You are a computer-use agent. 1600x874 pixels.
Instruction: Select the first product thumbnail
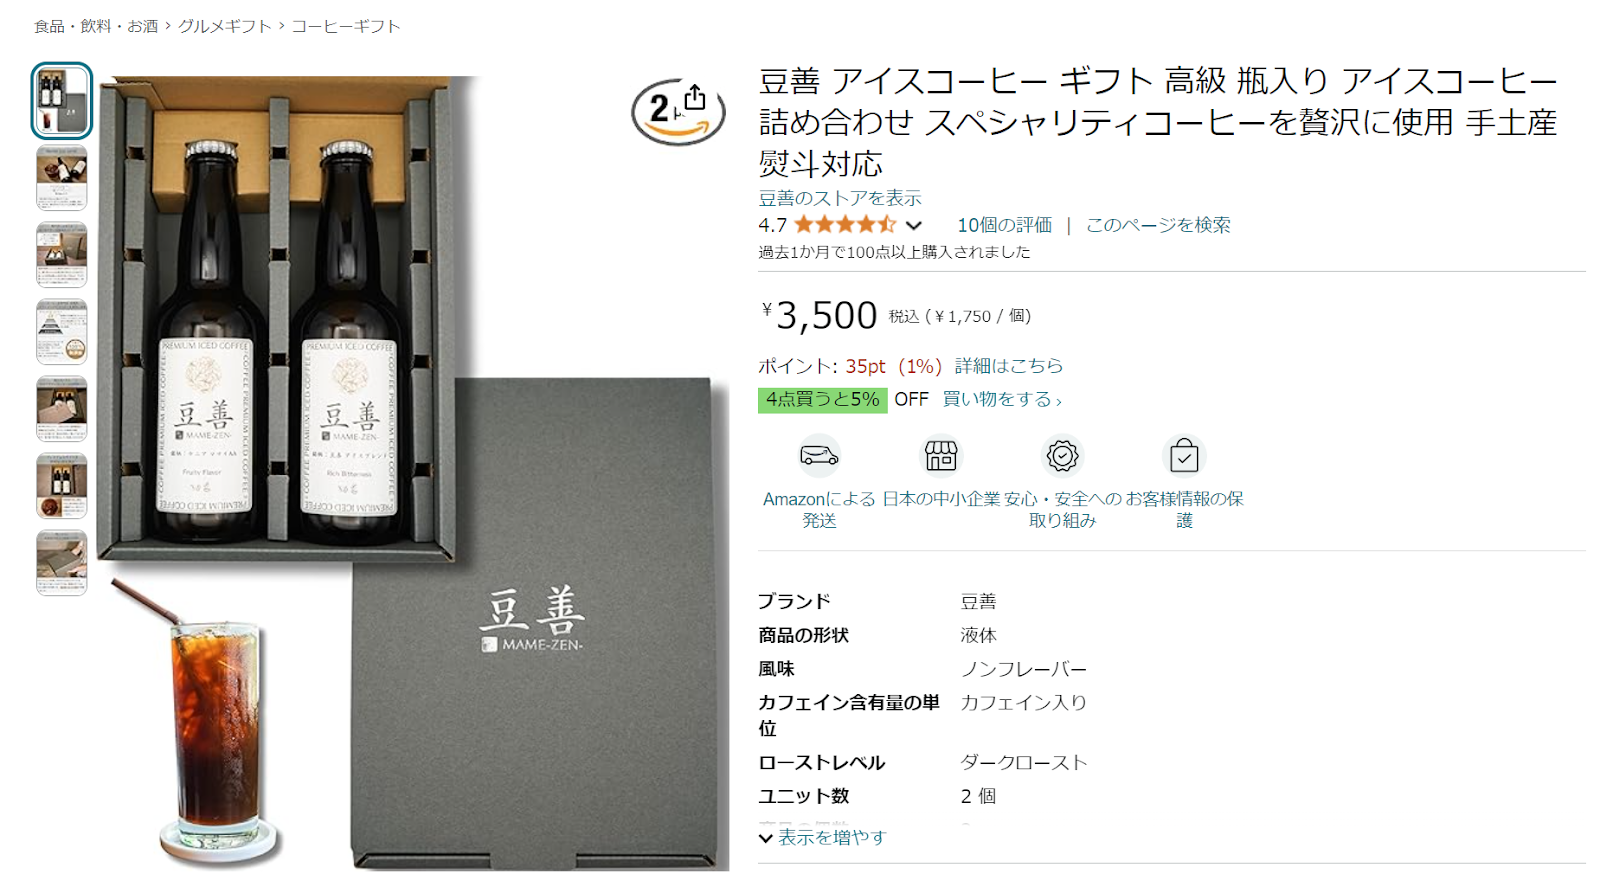click(x=62, y=101)
